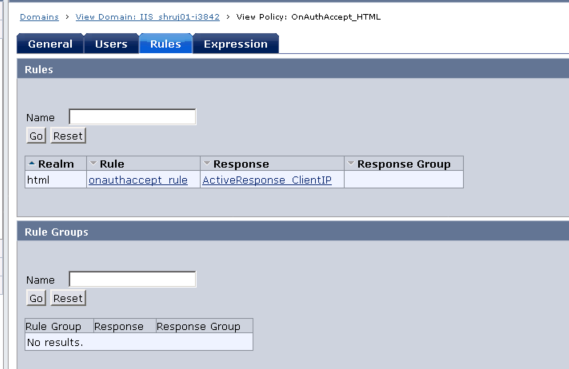Click the html realm cell
Viewport: 569px width, 369px height.
tap(56, 180)
